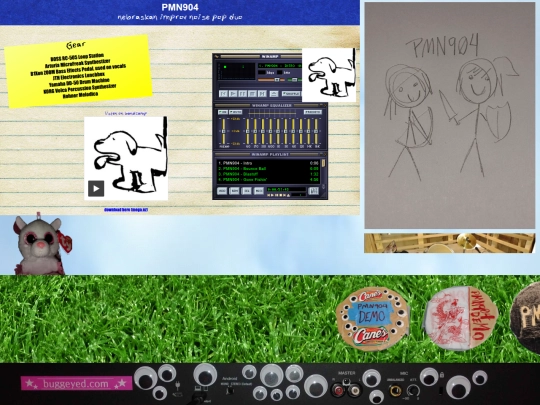This screenshot has width=540, height=405.
Task: Click Winamp pause button
Action: coord(243,94)
